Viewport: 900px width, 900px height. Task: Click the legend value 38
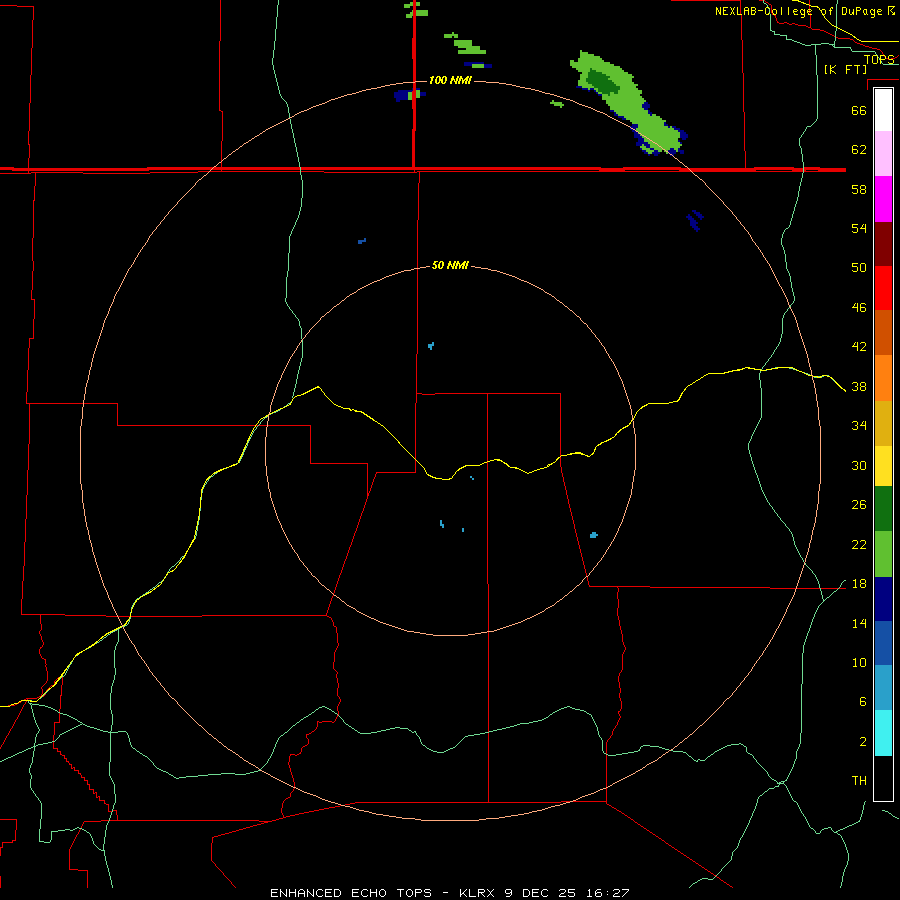pos(859,387)
